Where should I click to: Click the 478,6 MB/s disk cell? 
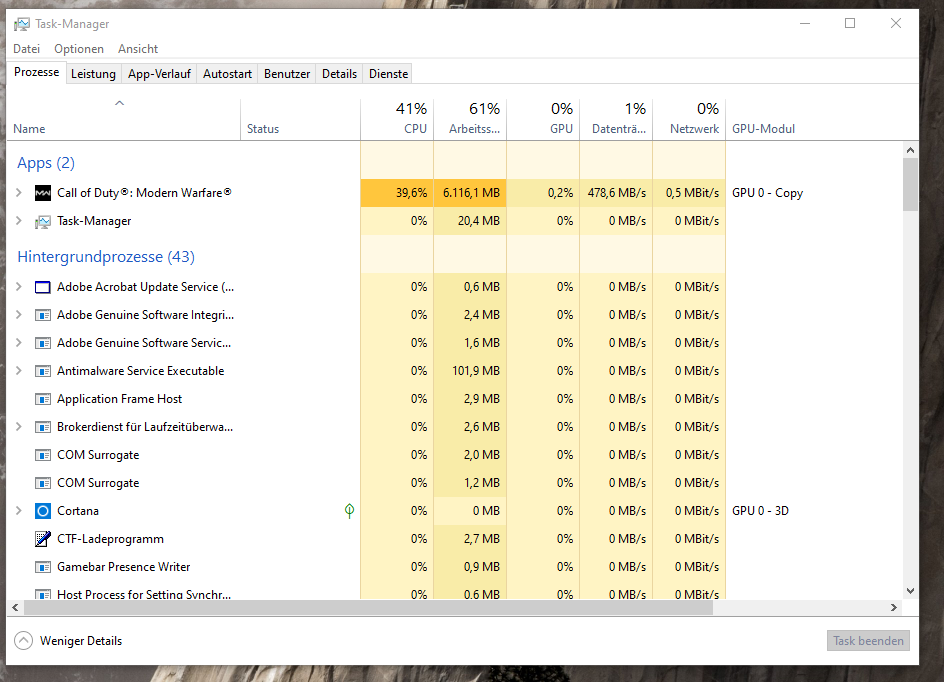pos(616,193)
